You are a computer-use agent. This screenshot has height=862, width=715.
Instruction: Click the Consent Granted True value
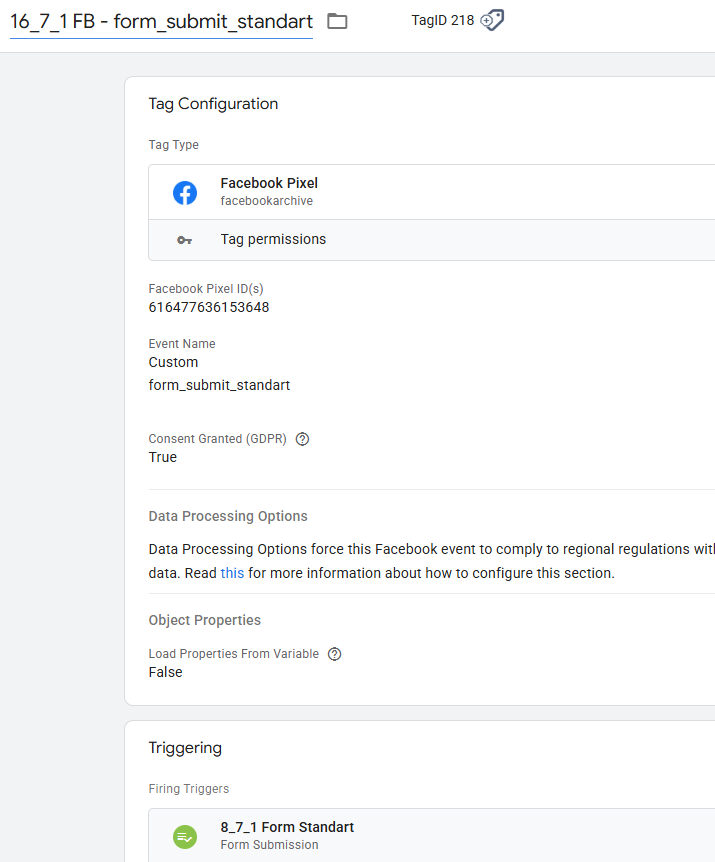(x=163, y=457)
